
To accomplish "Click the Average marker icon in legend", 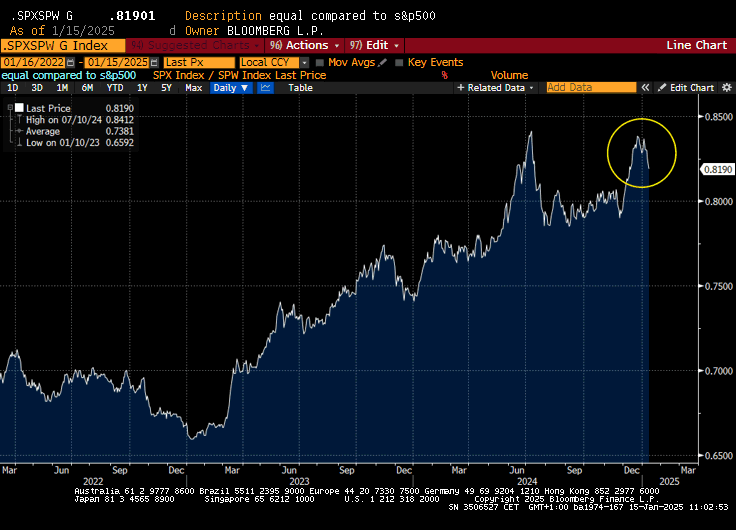I will pos(19,131).
